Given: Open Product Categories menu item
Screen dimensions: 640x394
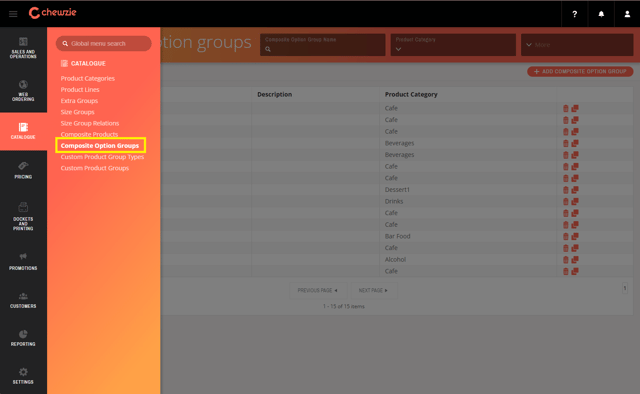Looking at the screenshot, I should pos(87,78).
